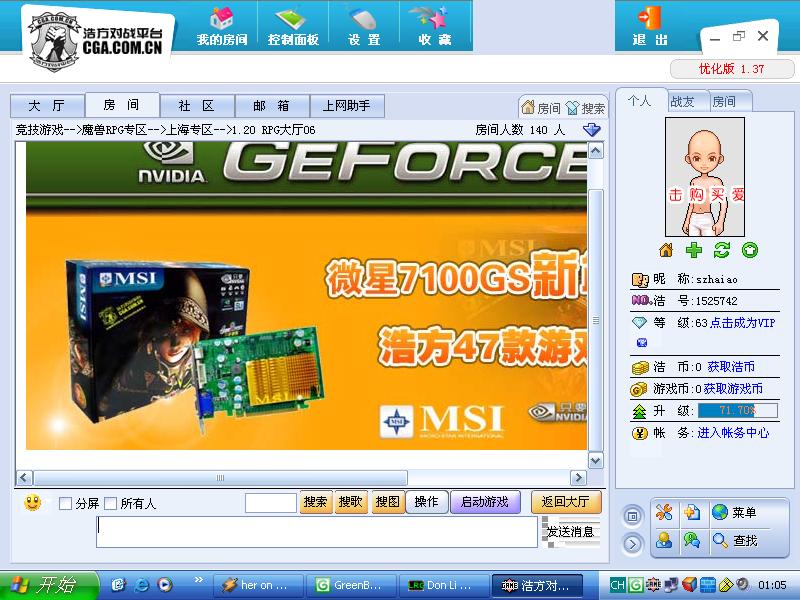Select the 战友 side tab

click(686, 102)
